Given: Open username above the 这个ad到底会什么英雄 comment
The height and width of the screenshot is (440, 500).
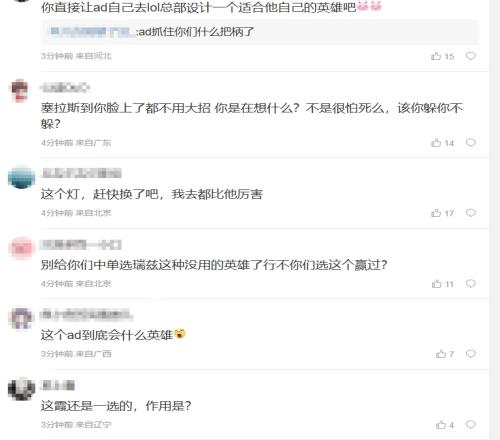Looking at the screenshot, I should (x=86, y=315).
